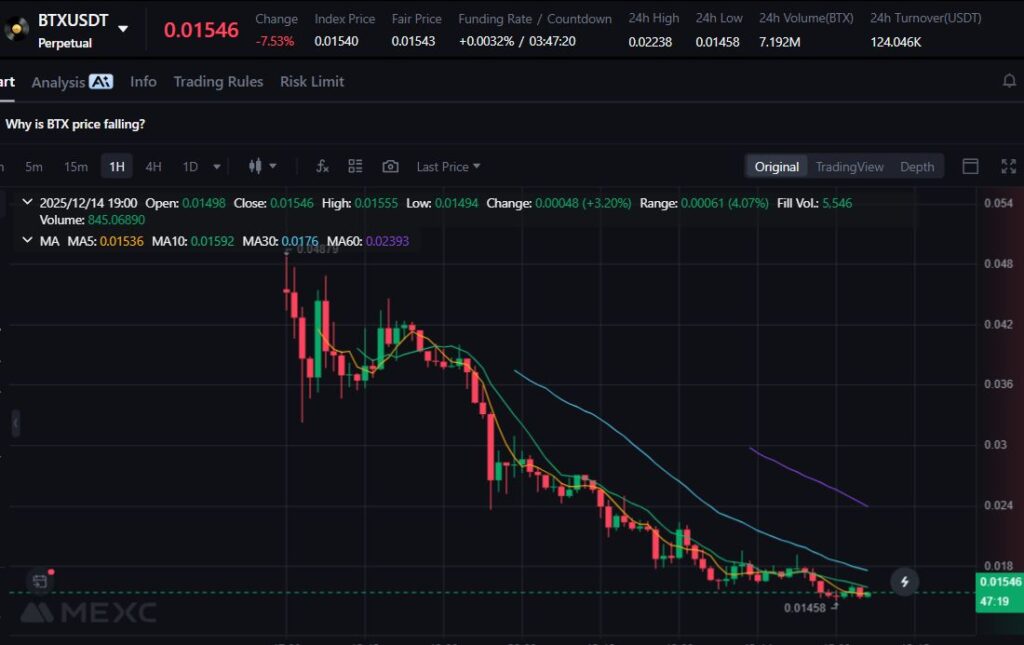Select the 4H timeframe
1024x645 pixels.
(x=153, y=167)
